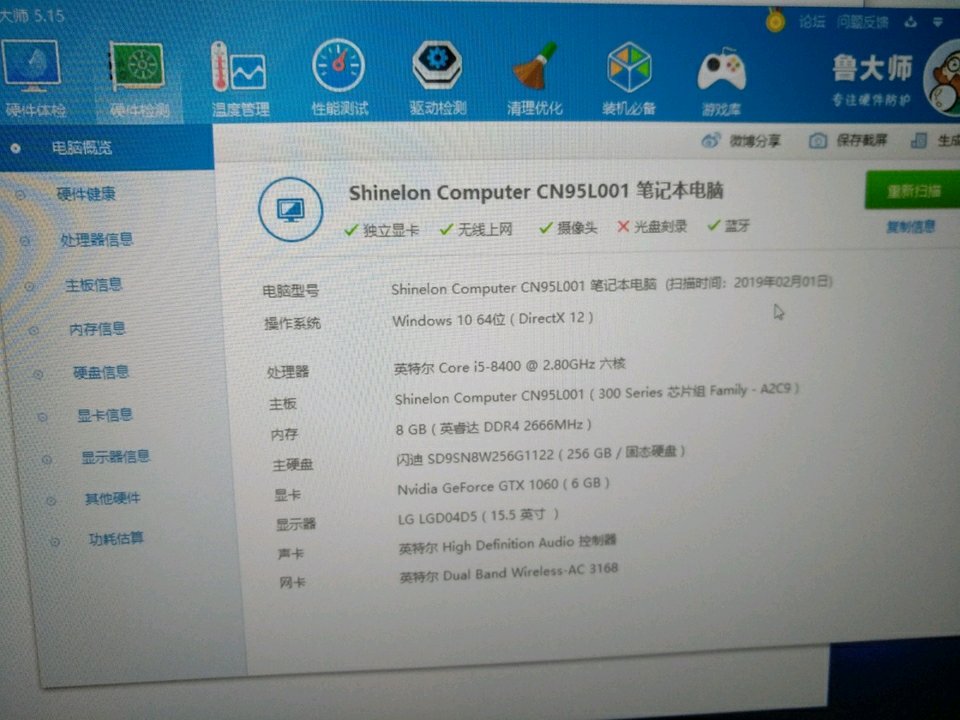Click the 鲁大师 mascot avatar
The height and width of the screenshot is (720, 960).
tap(943, 78)
